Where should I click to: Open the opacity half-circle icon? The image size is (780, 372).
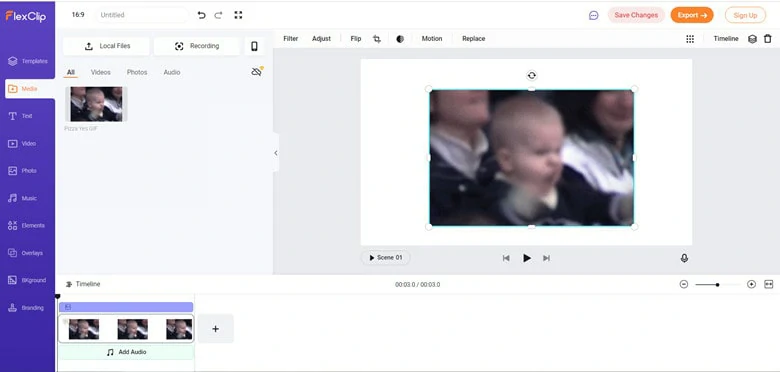[x=400, y=39]
